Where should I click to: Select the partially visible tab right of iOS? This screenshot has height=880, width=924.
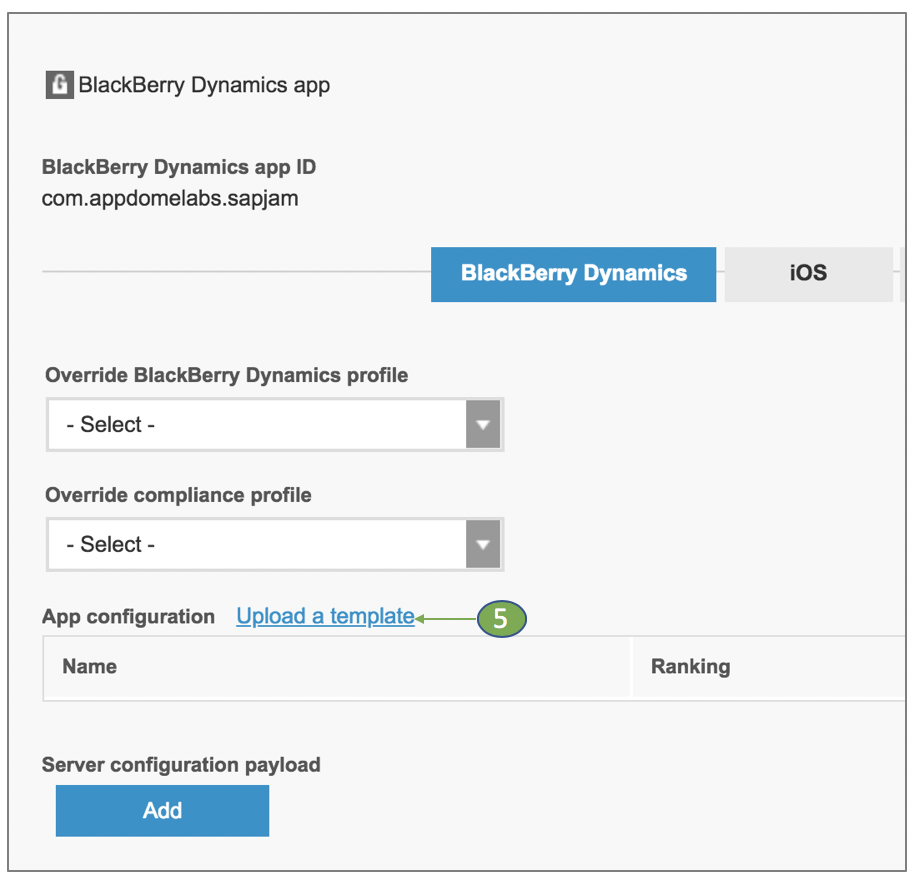pyautogui.click(x=903, y=274)
